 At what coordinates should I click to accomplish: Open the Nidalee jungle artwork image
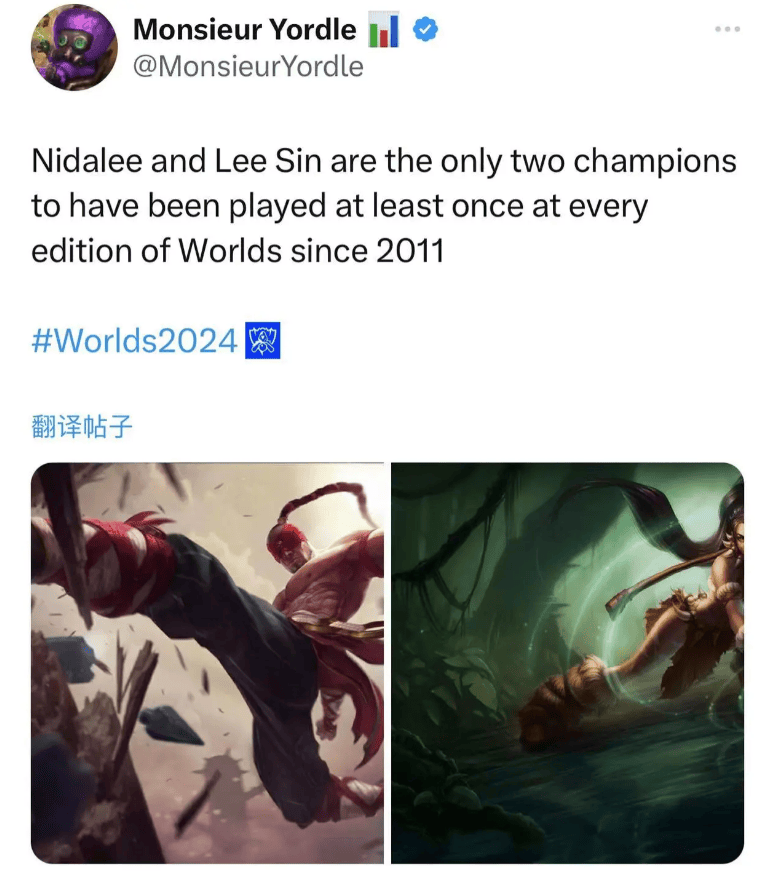(x=568, y=663)
